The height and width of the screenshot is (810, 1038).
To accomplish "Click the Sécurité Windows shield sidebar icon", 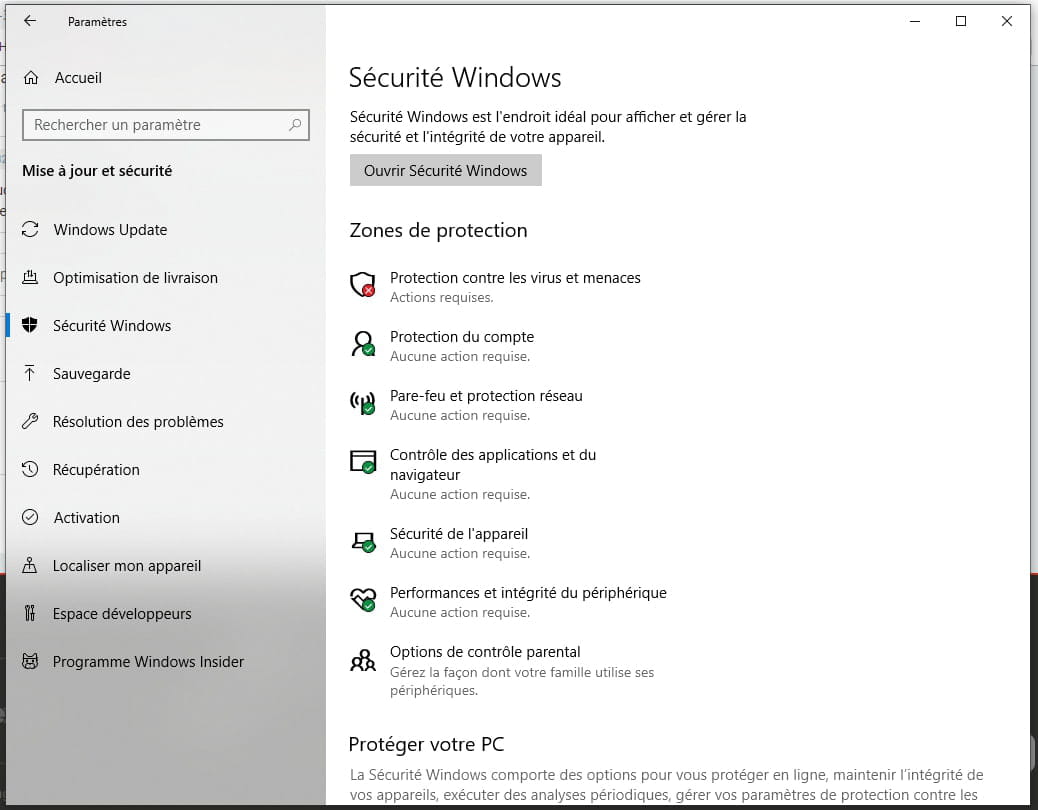I will (30, 325).
